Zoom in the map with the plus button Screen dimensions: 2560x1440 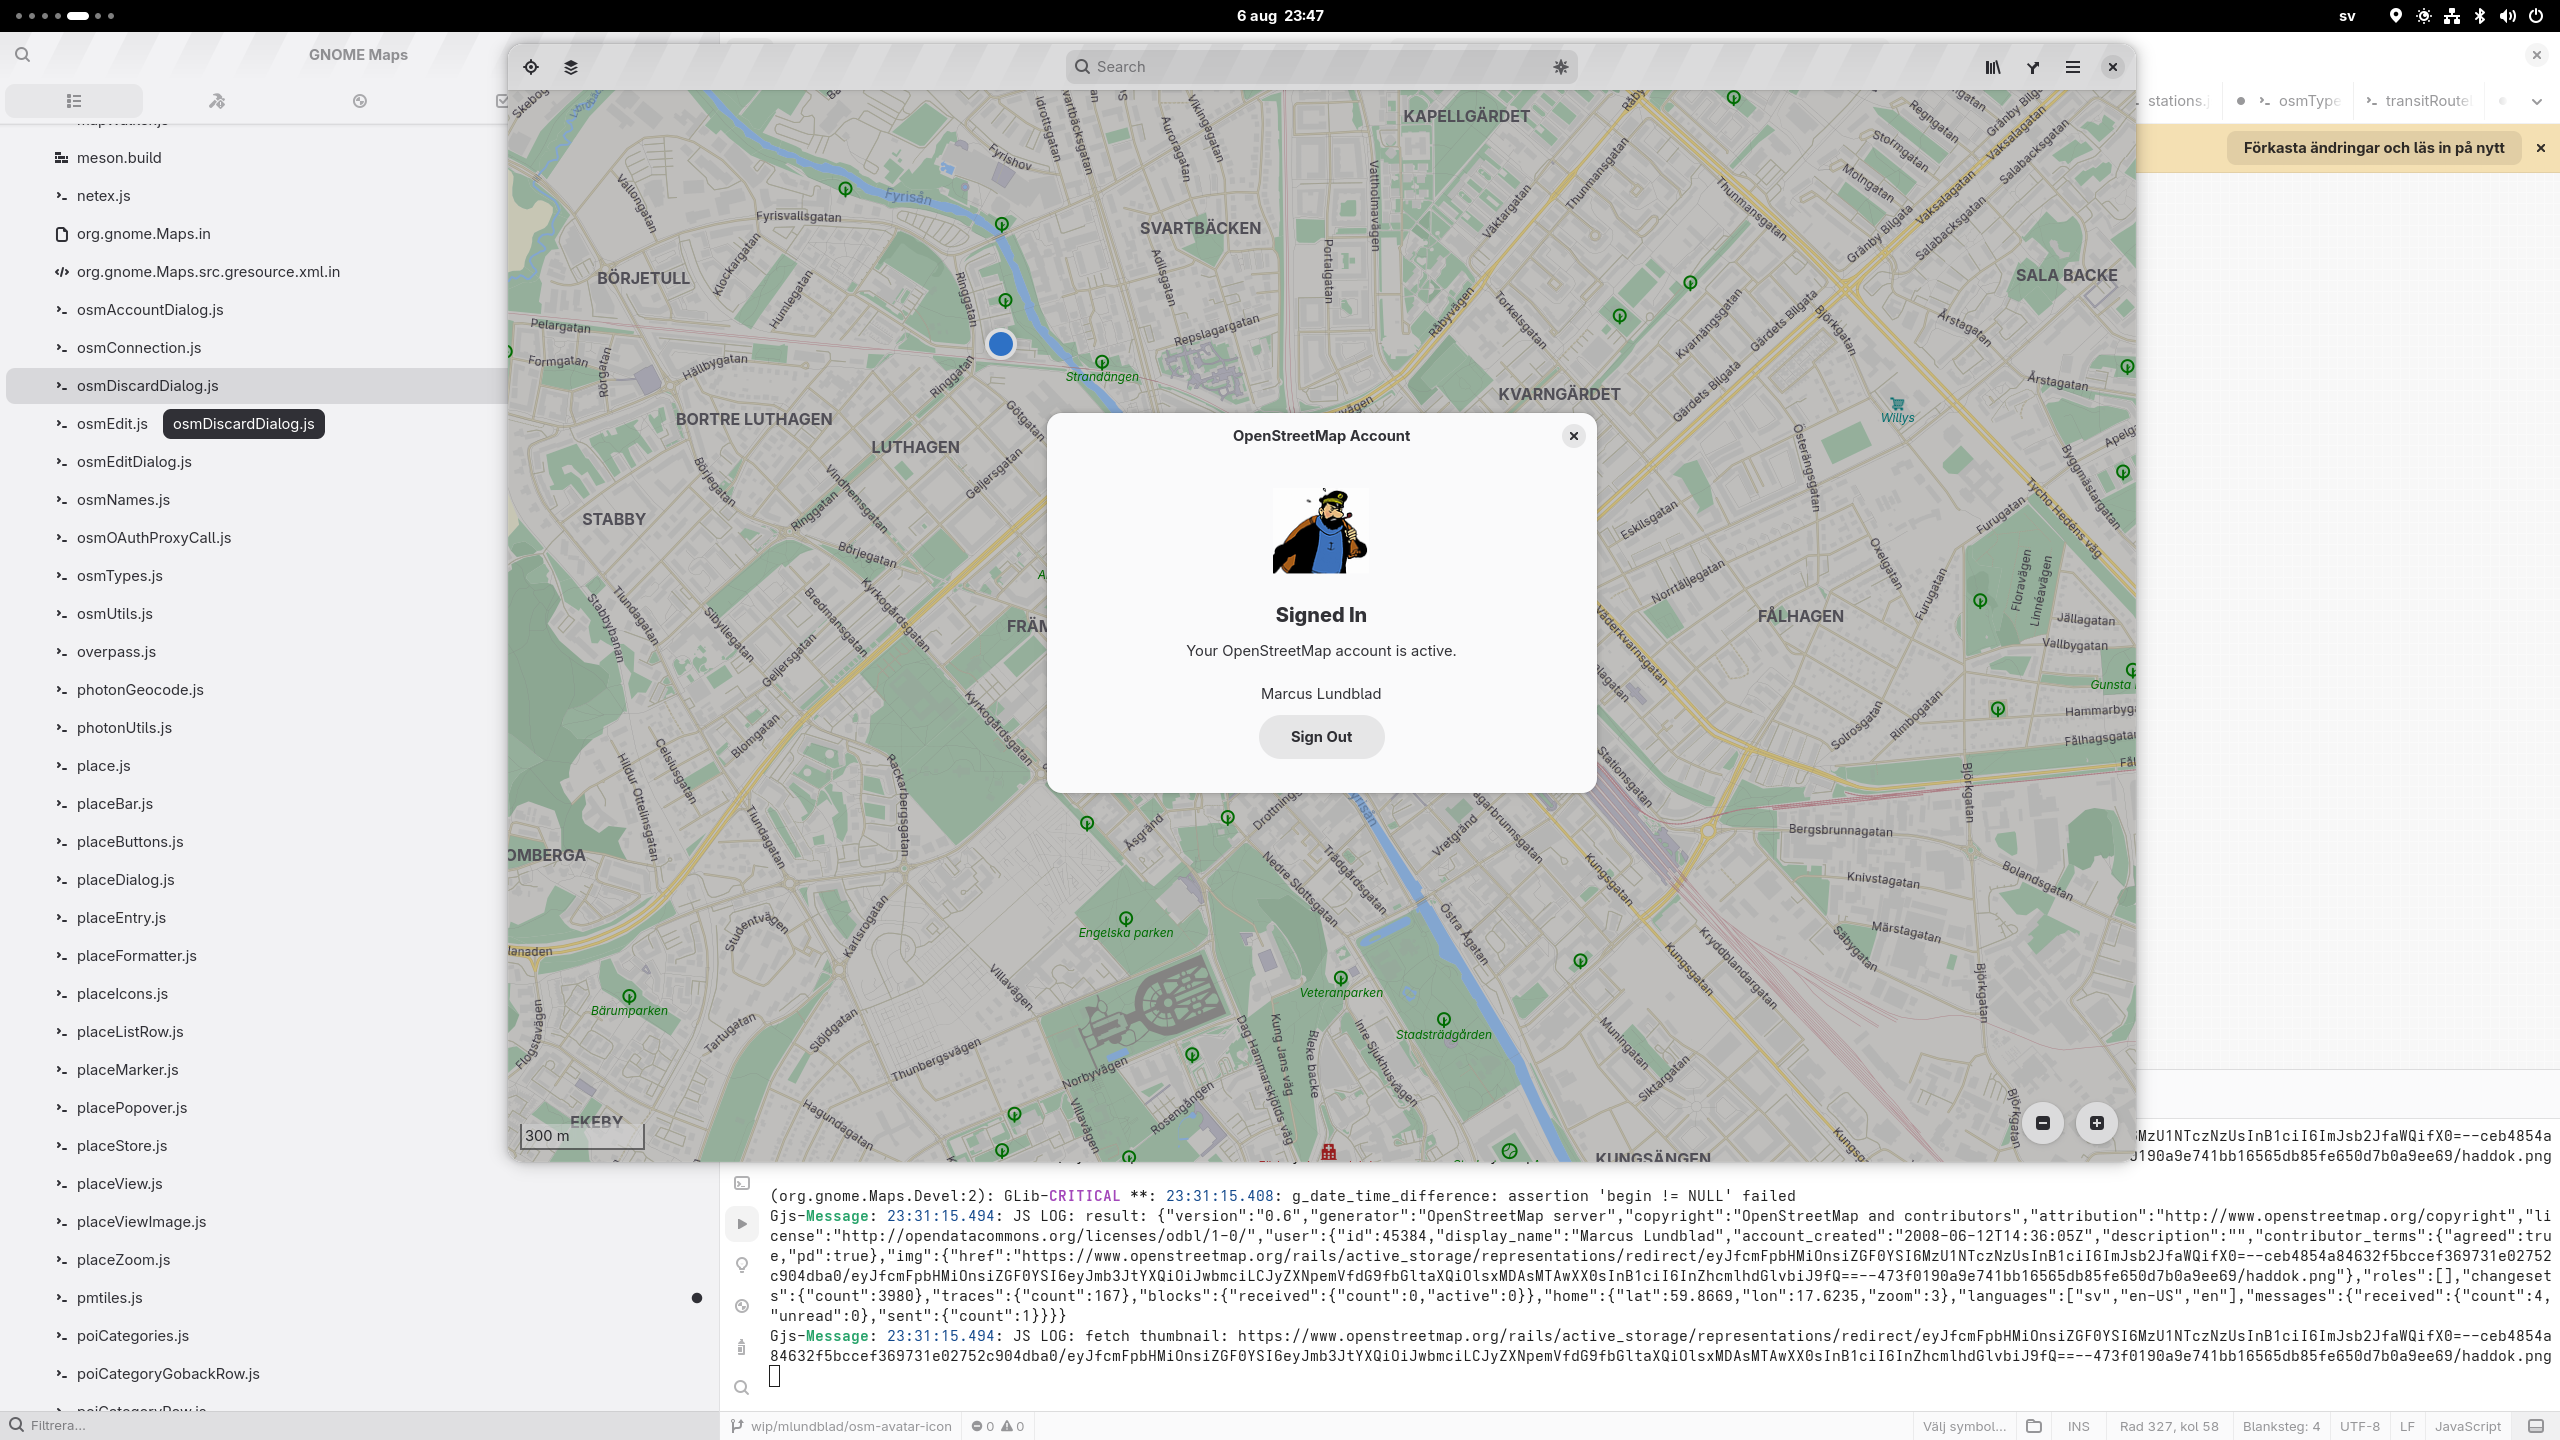(x=2097, y=1123)
